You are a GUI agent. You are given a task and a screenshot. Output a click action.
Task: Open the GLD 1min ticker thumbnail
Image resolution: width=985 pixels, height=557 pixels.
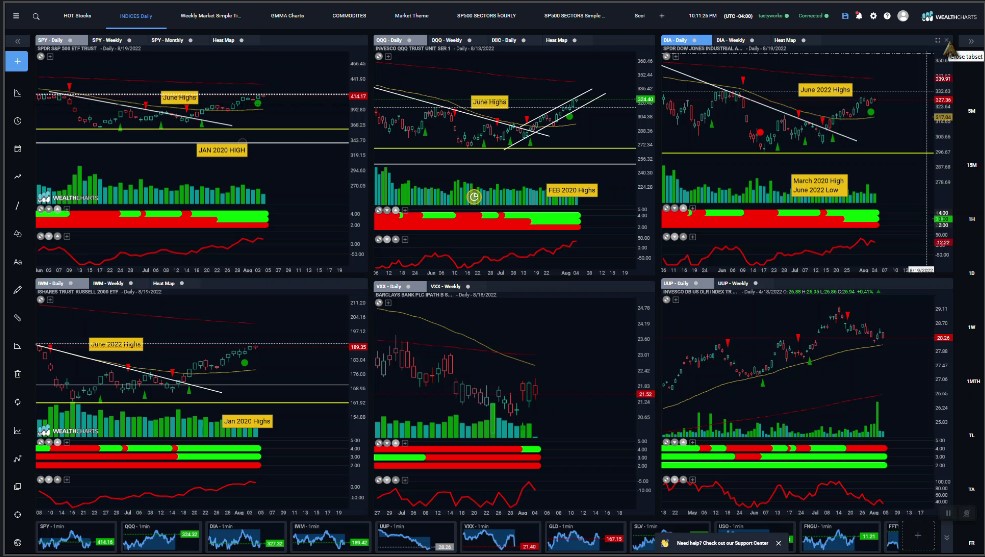click(584, 538)
